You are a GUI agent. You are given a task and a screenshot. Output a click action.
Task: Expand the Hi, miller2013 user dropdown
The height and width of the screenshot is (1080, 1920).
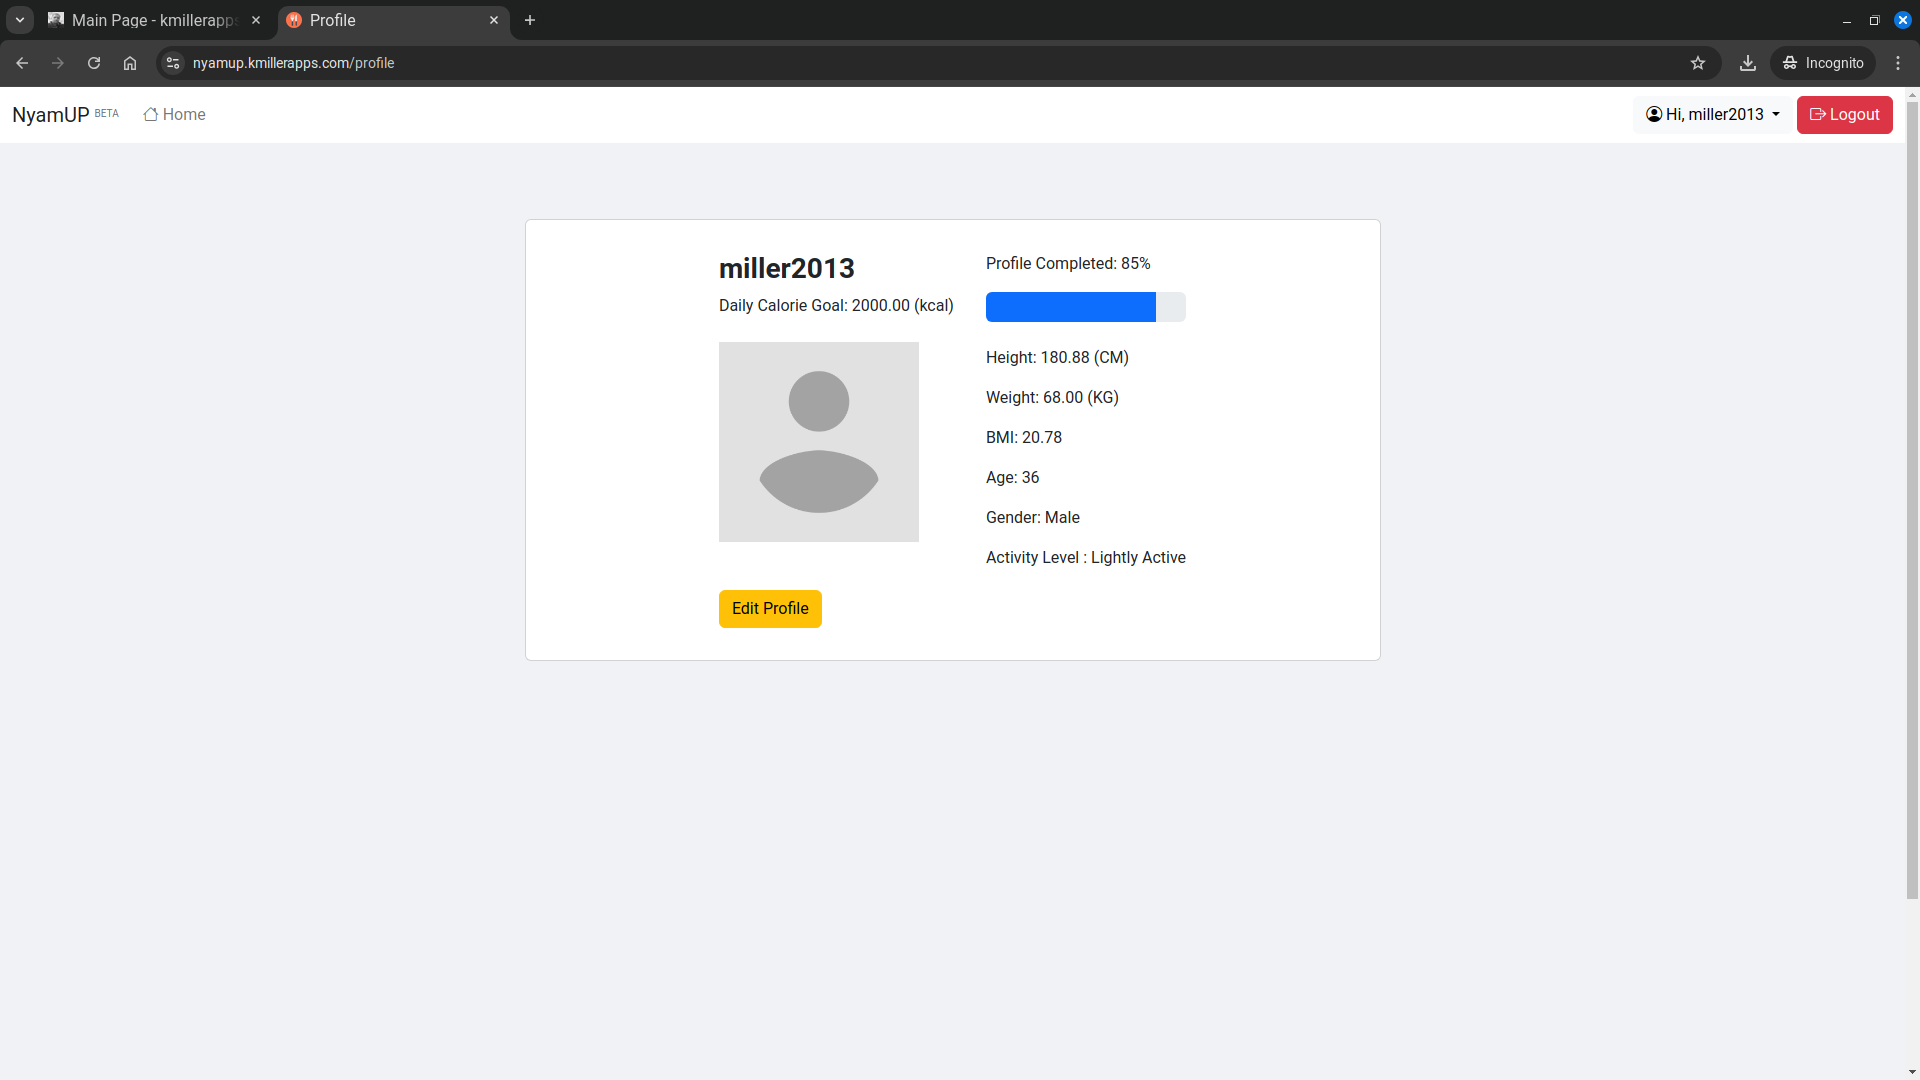click(x=1713, y=115)
